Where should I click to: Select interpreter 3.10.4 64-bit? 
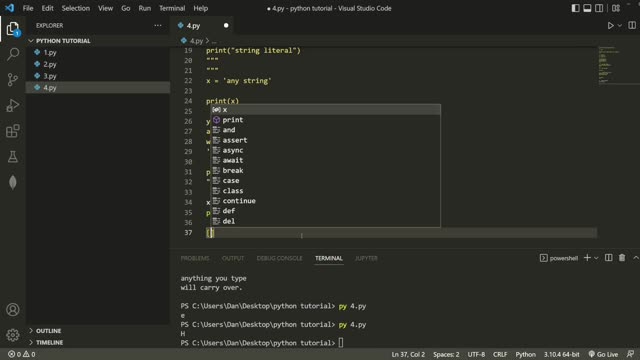561,354
